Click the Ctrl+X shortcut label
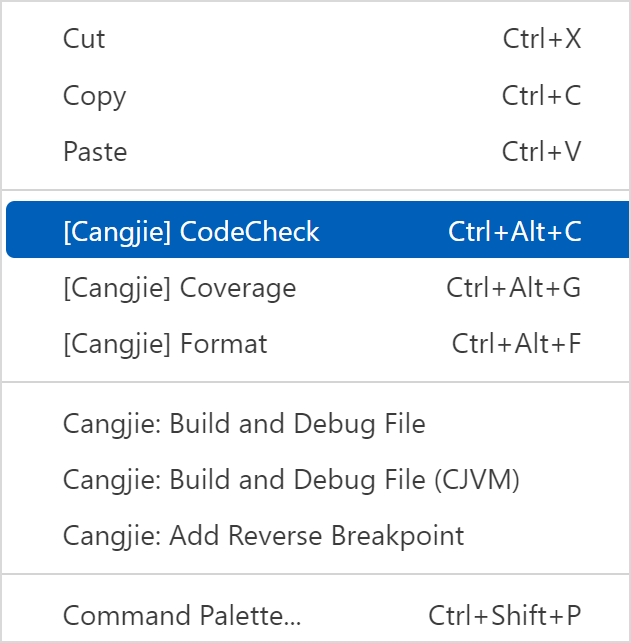 click(x=542, y=39)
